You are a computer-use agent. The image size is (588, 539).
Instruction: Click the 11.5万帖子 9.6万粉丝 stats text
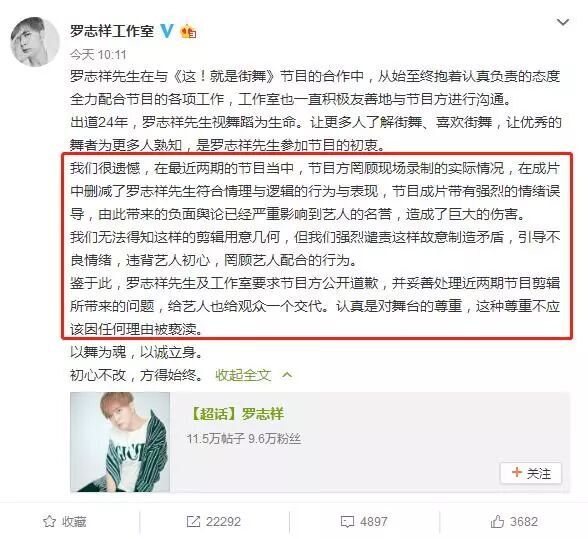(x=244, y=438)
